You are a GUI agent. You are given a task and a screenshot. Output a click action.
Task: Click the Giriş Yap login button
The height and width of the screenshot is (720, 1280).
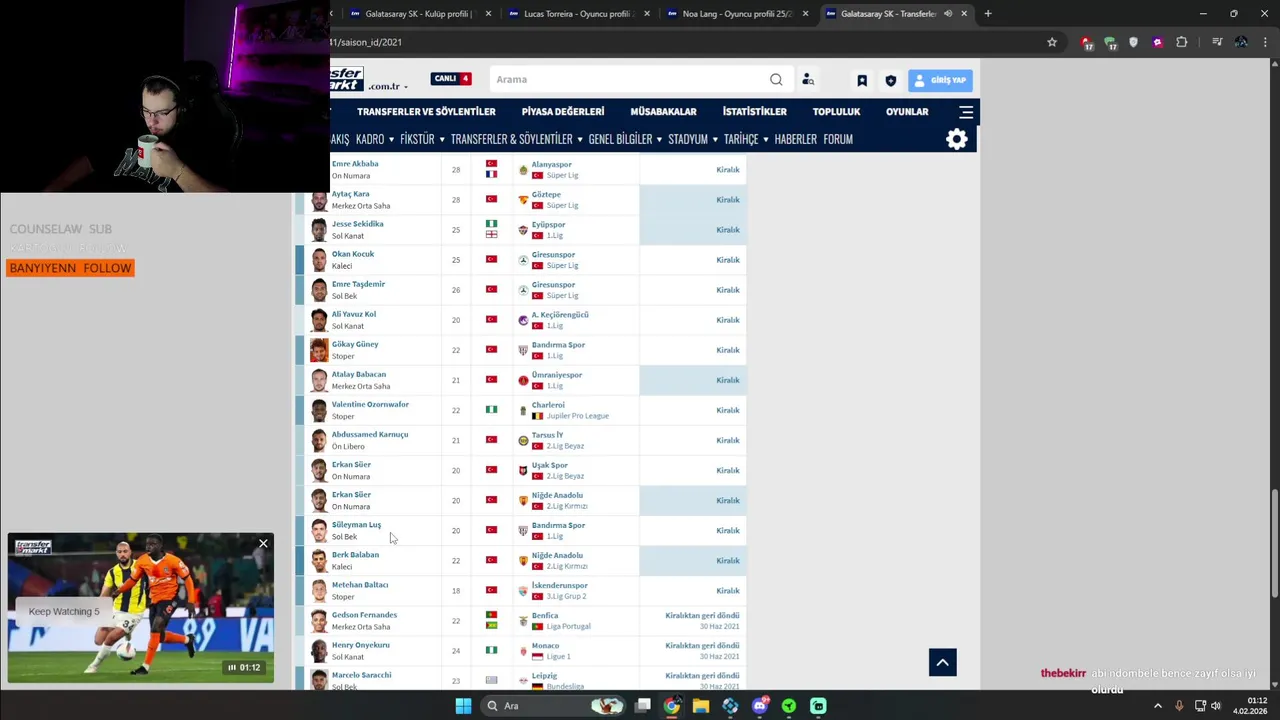coord(939,80)
